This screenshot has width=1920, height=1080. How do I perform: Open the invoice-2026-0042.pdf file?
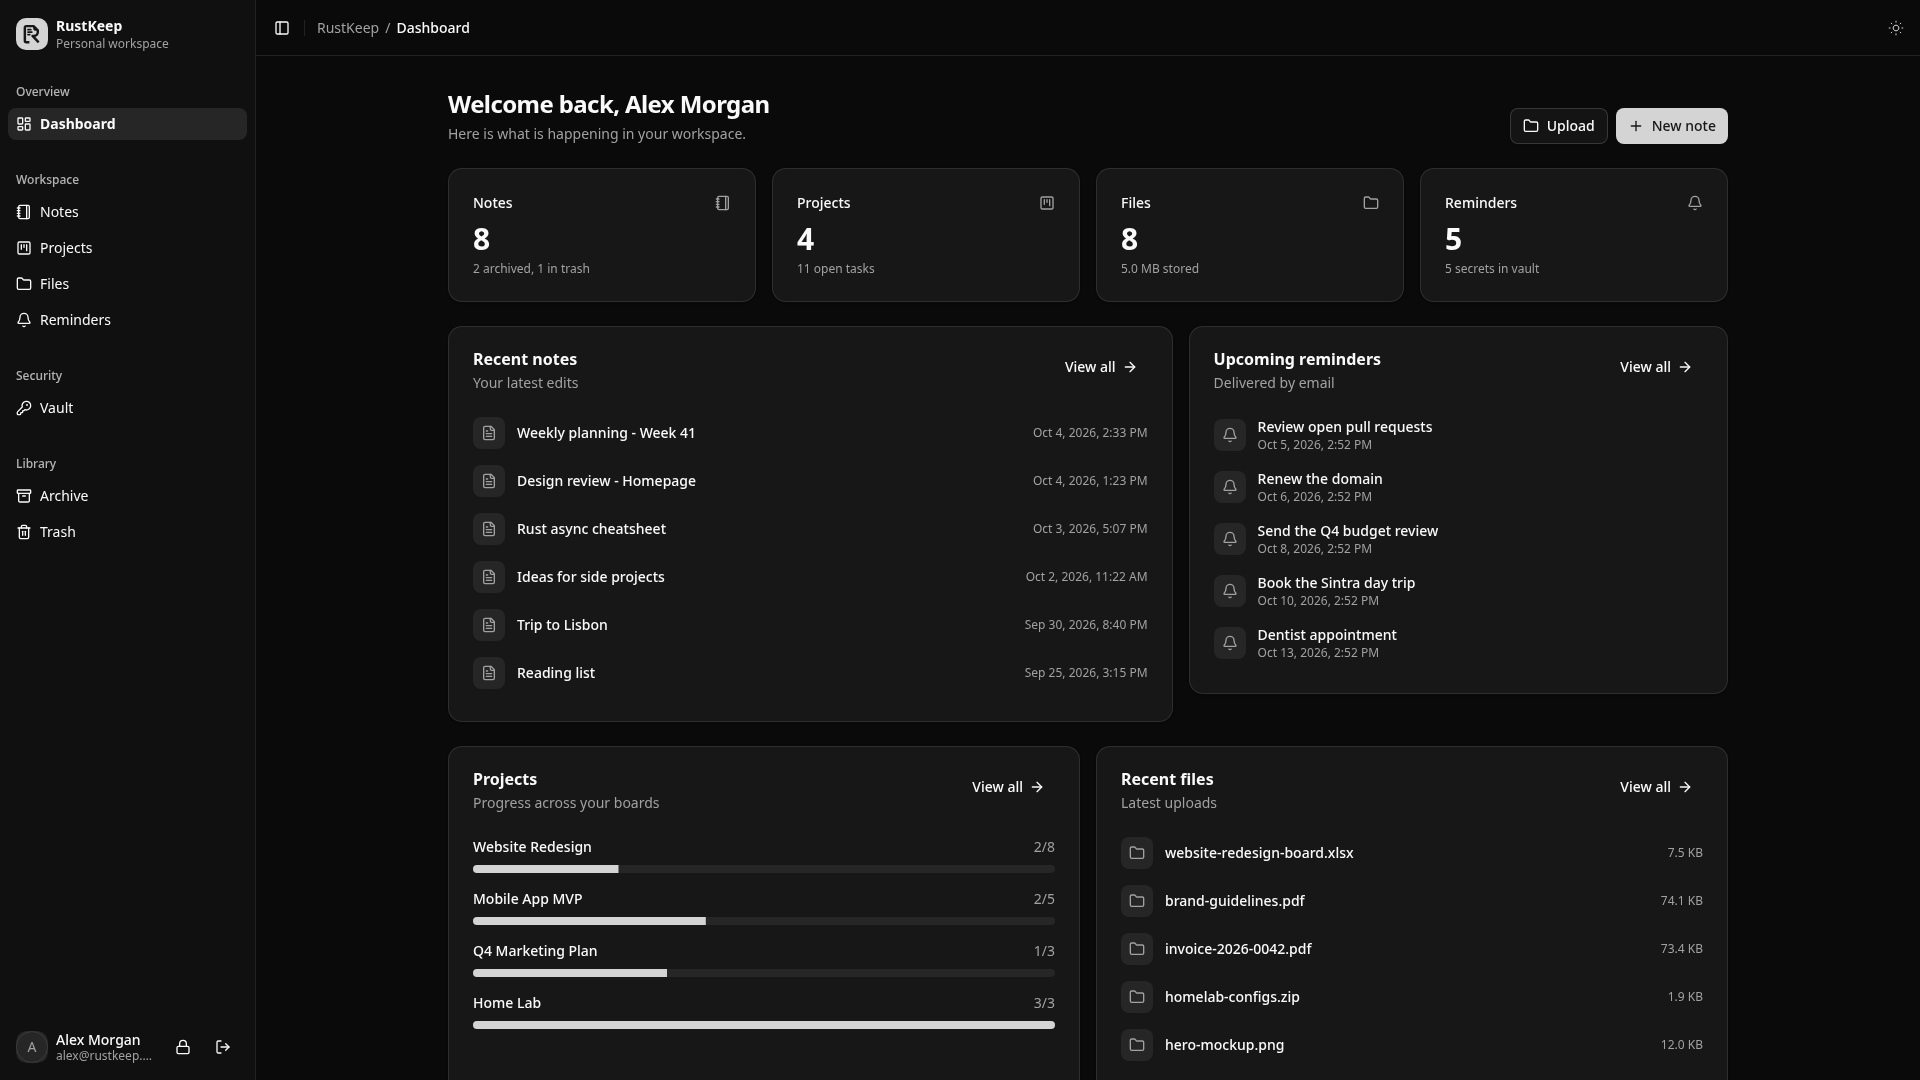pos(1412,949)
